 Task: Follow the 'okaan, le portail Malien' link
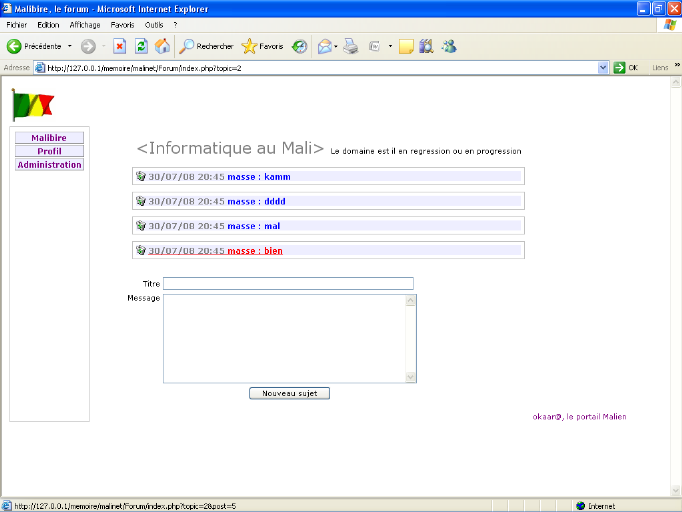579,417
